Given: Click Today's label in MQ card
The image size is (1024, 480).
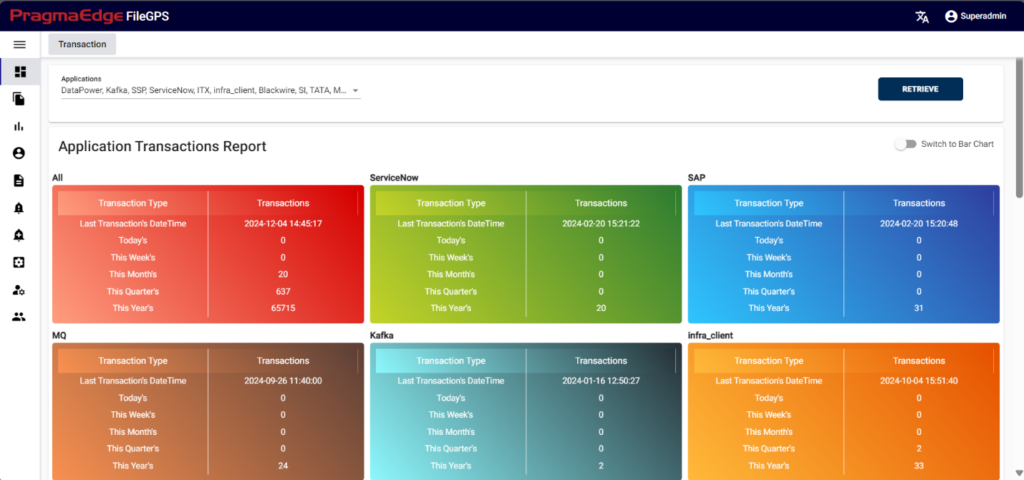Looking at the screenshot, I should point(133,398).
